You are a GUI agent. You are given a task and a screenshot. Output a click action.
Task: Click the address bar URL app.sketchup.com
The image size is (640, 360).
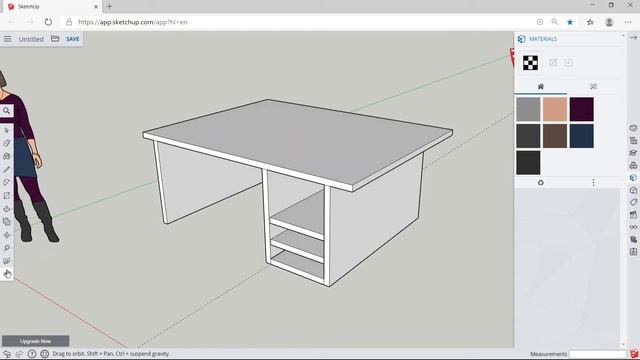[133, 22]
